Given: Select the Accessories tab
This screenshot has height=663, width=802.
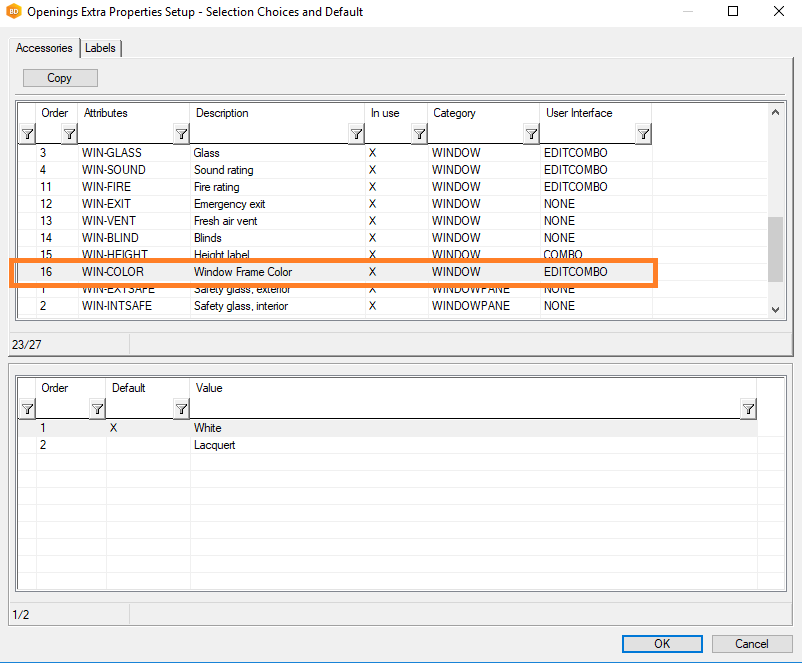Looking at the screenshot, I should (44, 48).
